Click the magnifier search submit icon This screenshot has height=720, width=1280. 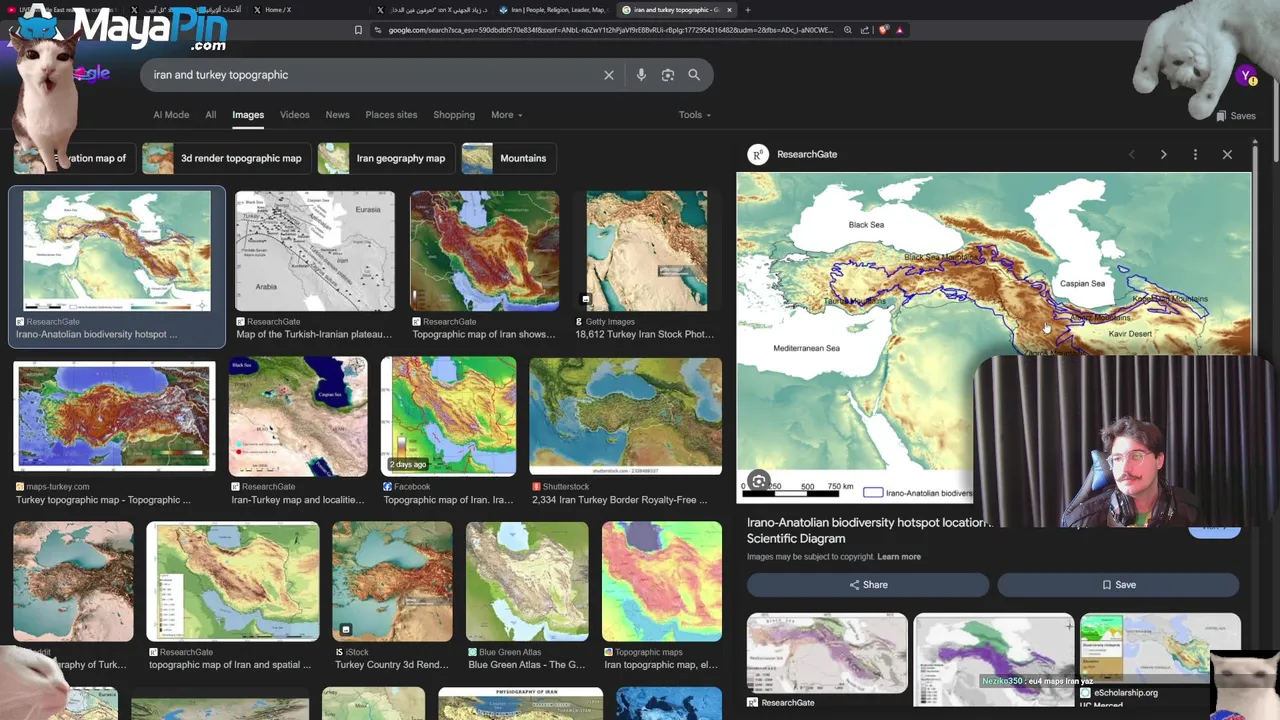[694, 75]
